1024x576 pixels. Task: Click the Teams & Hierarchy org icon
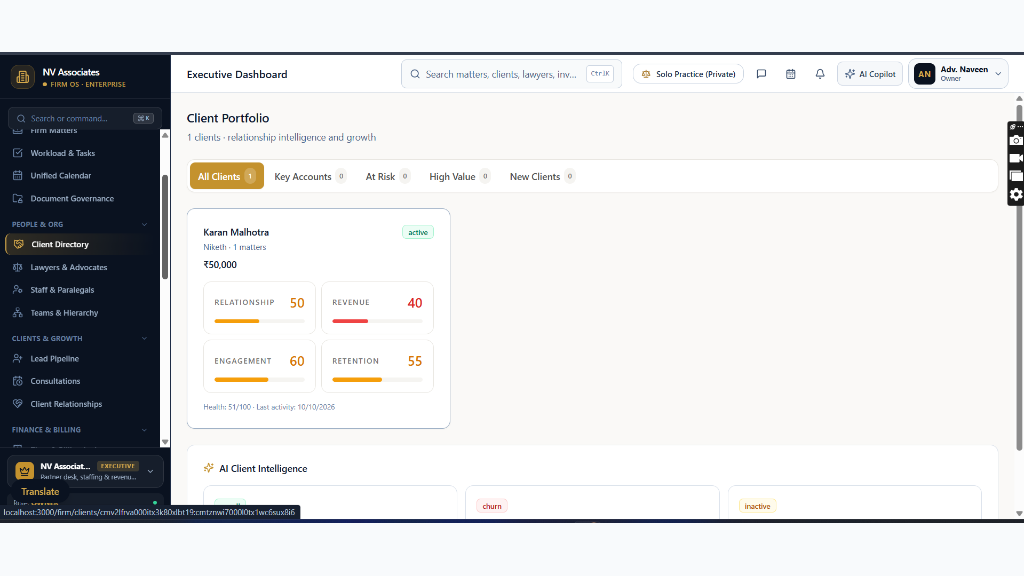tap(18, 313)
